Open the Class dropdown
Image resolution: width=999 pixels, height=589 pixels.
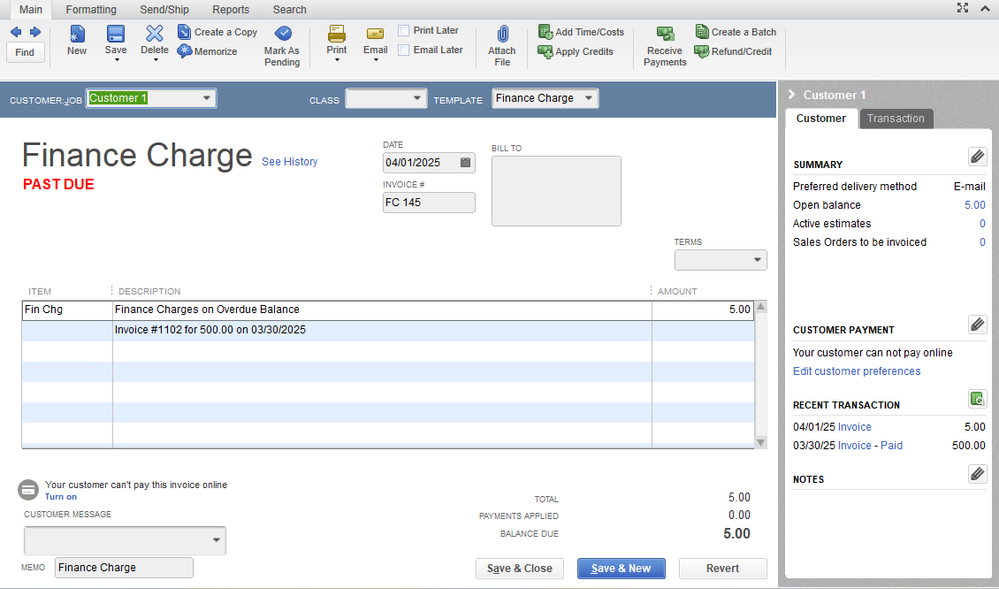pos(417,98)
